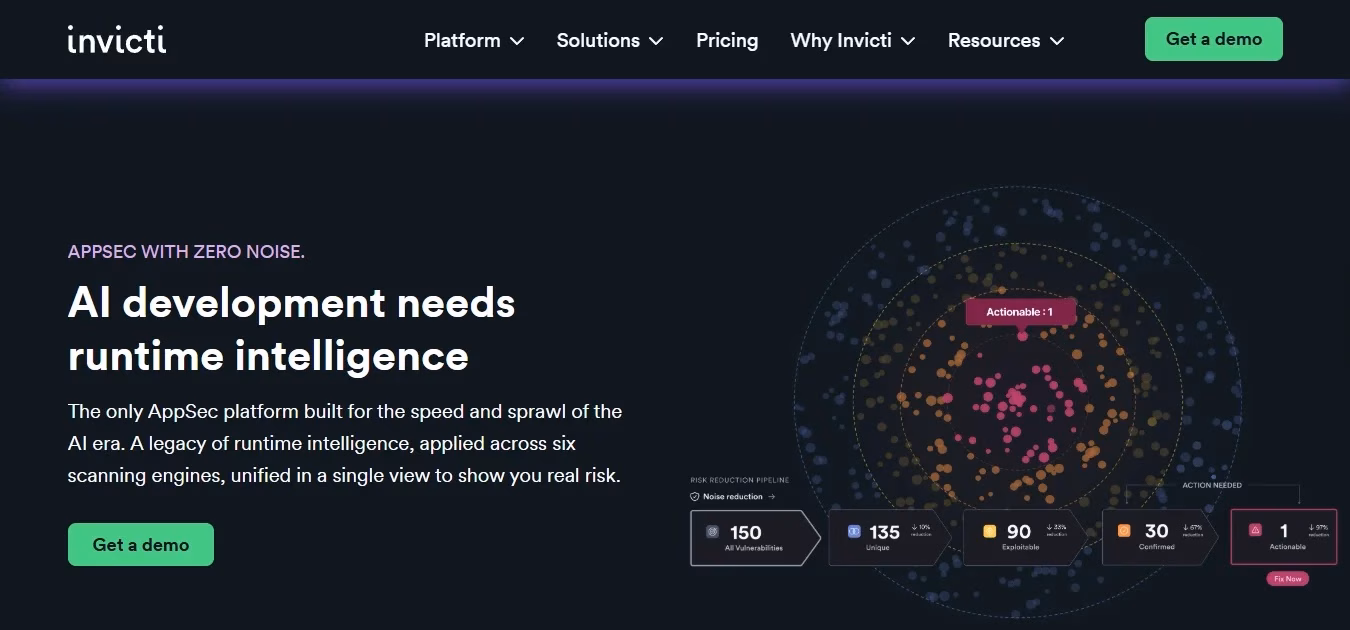Select the 150 All Vulnerabilities card
This screenshot has height=630, width=1350.
pyautogui.click(x=755, y=538)
